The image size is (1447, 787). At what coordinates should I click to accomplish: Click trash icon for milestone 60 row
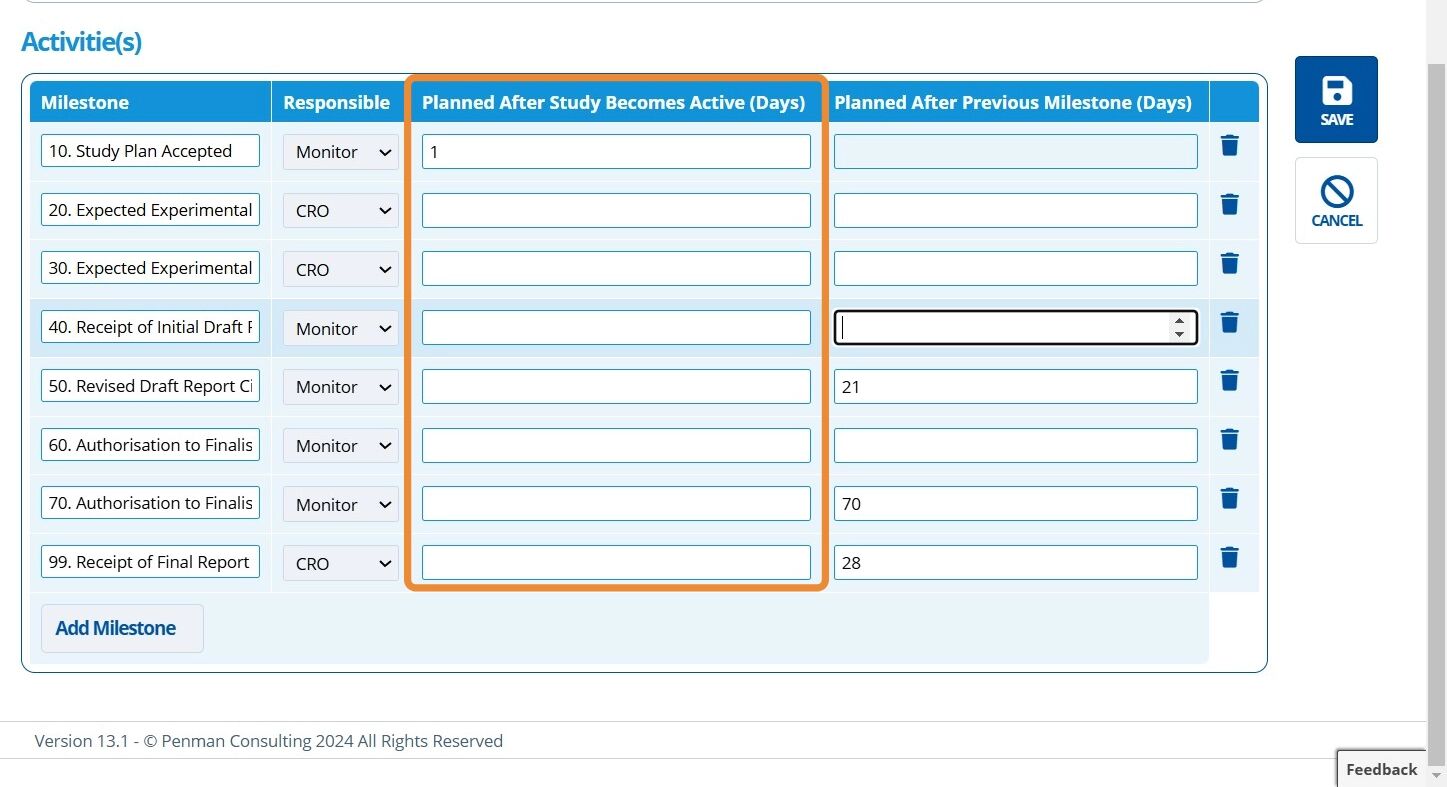pos(1230,439)
